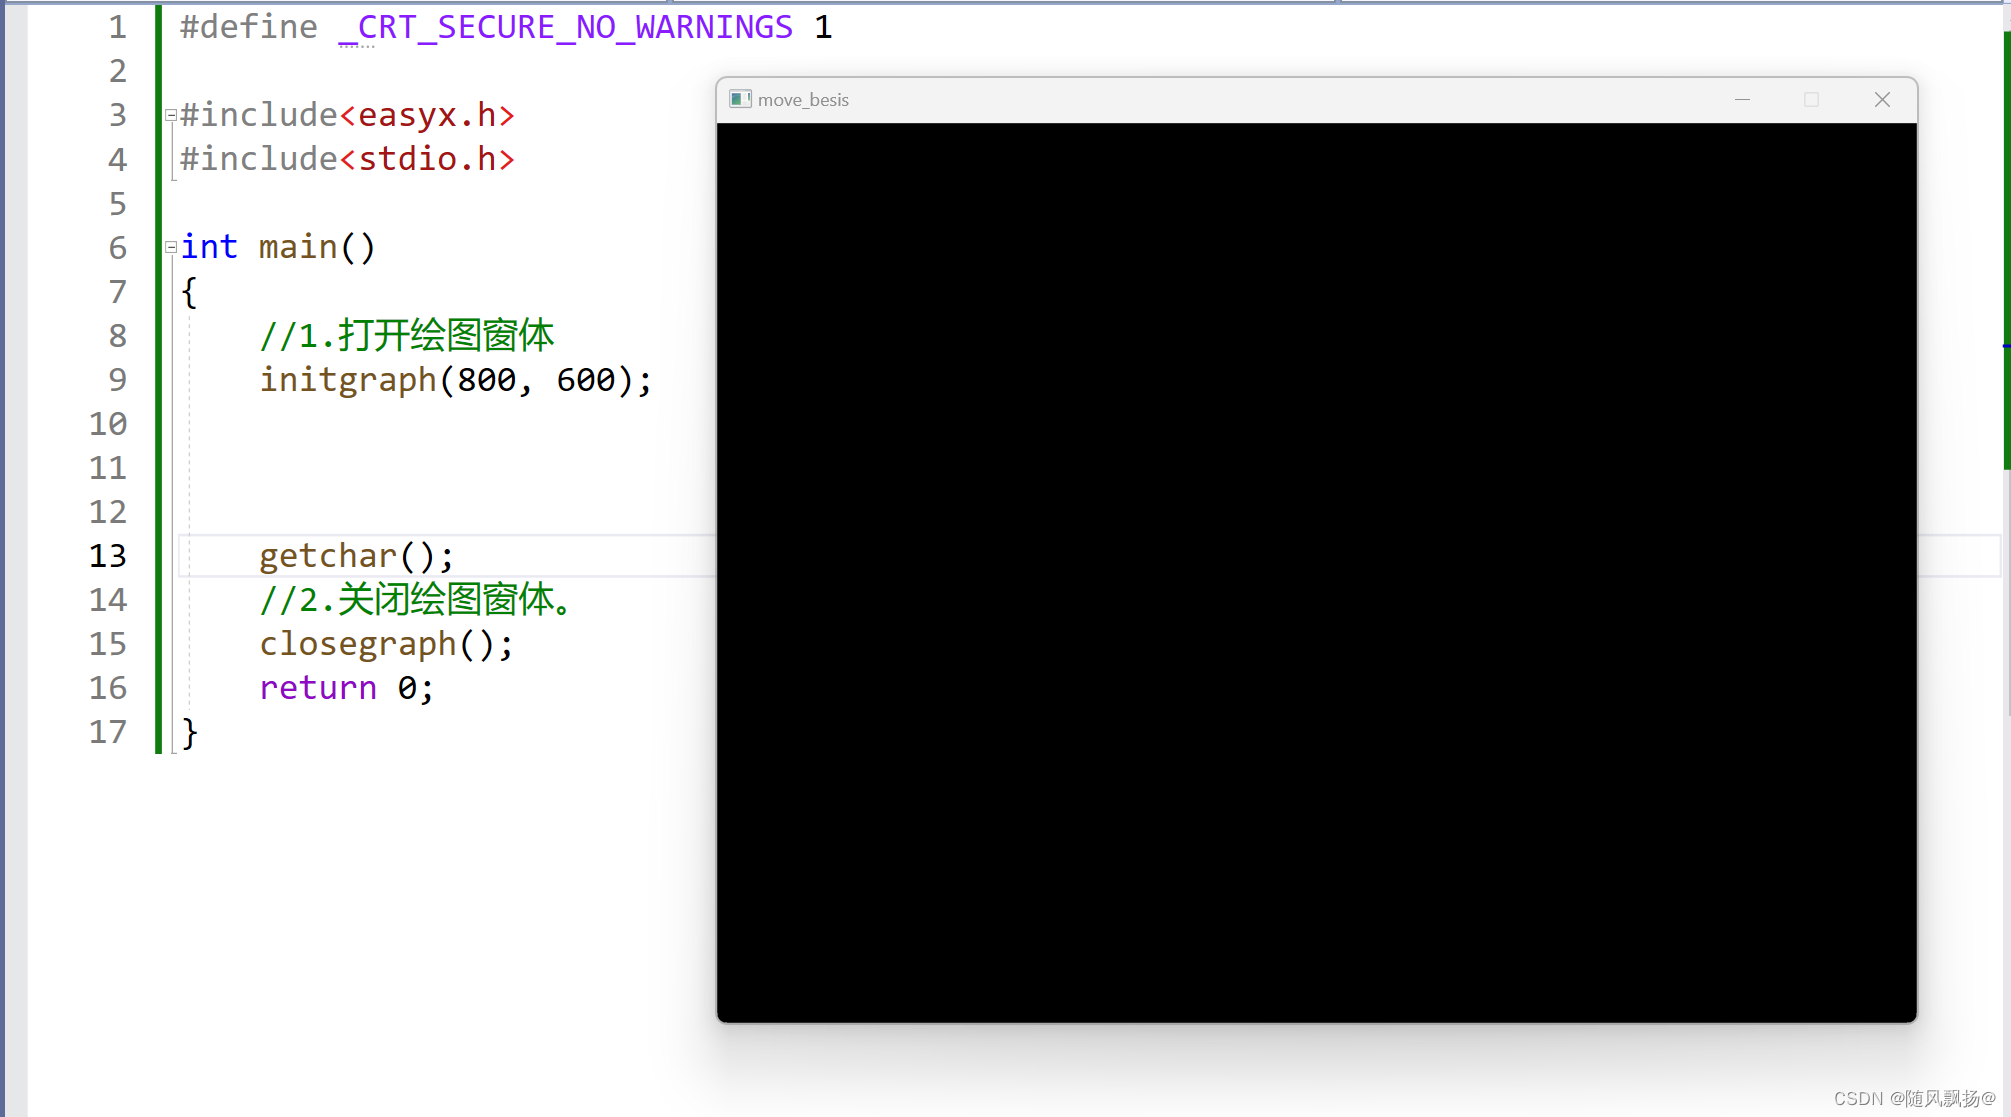Click the 'return' keyword
This screenshot has height=1117, width=2011.
[318, 688]
